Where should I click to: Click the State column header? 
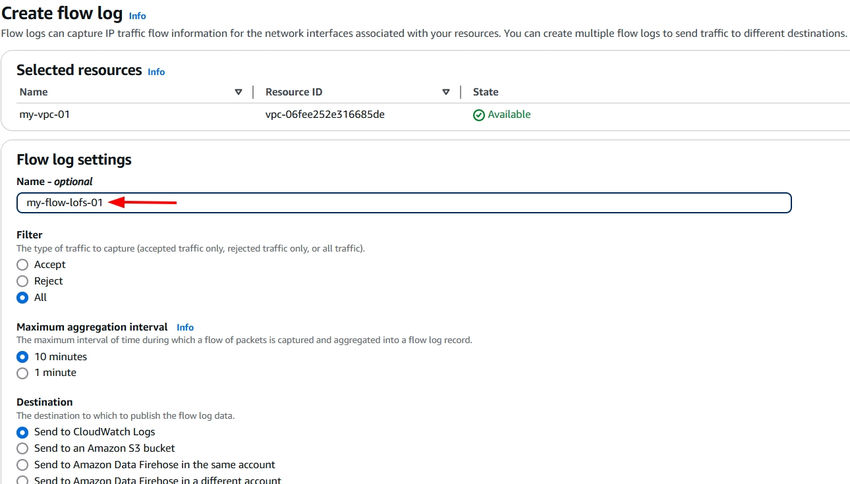[x=486, y=92]
